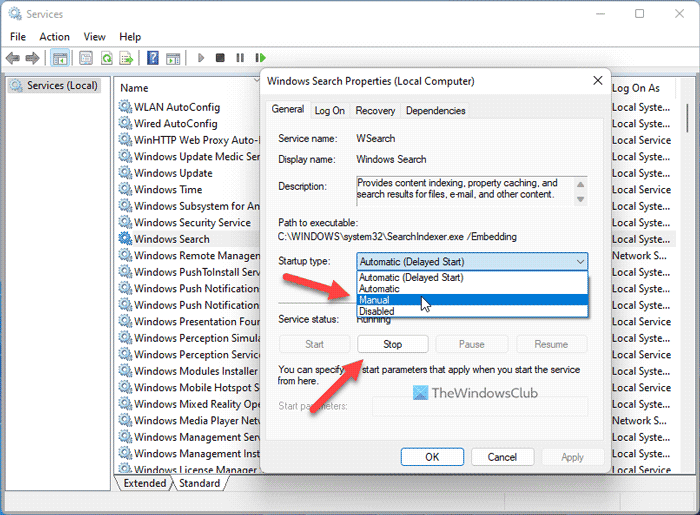Click description box scroll up arrow
700x515 pixels.
tap(580, 184)
